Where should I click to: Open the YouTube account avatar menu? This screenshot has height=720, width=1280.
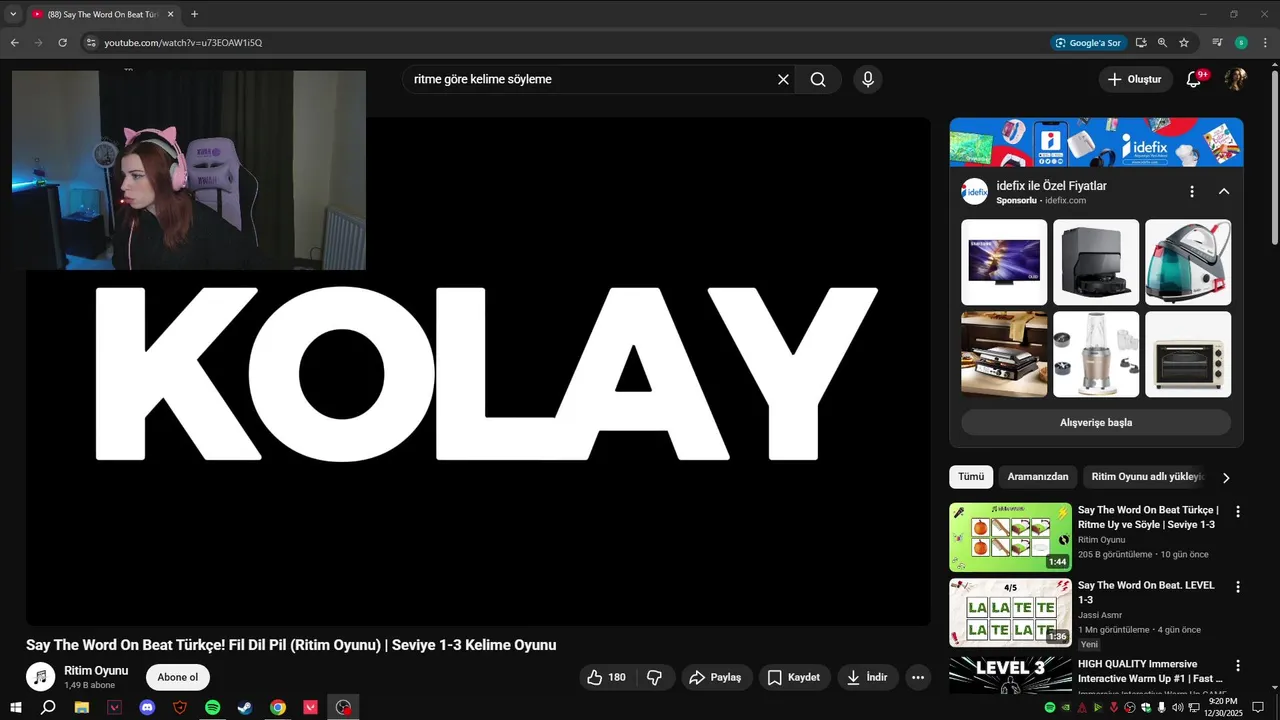pyautogui.click(x=1236, y=79)
